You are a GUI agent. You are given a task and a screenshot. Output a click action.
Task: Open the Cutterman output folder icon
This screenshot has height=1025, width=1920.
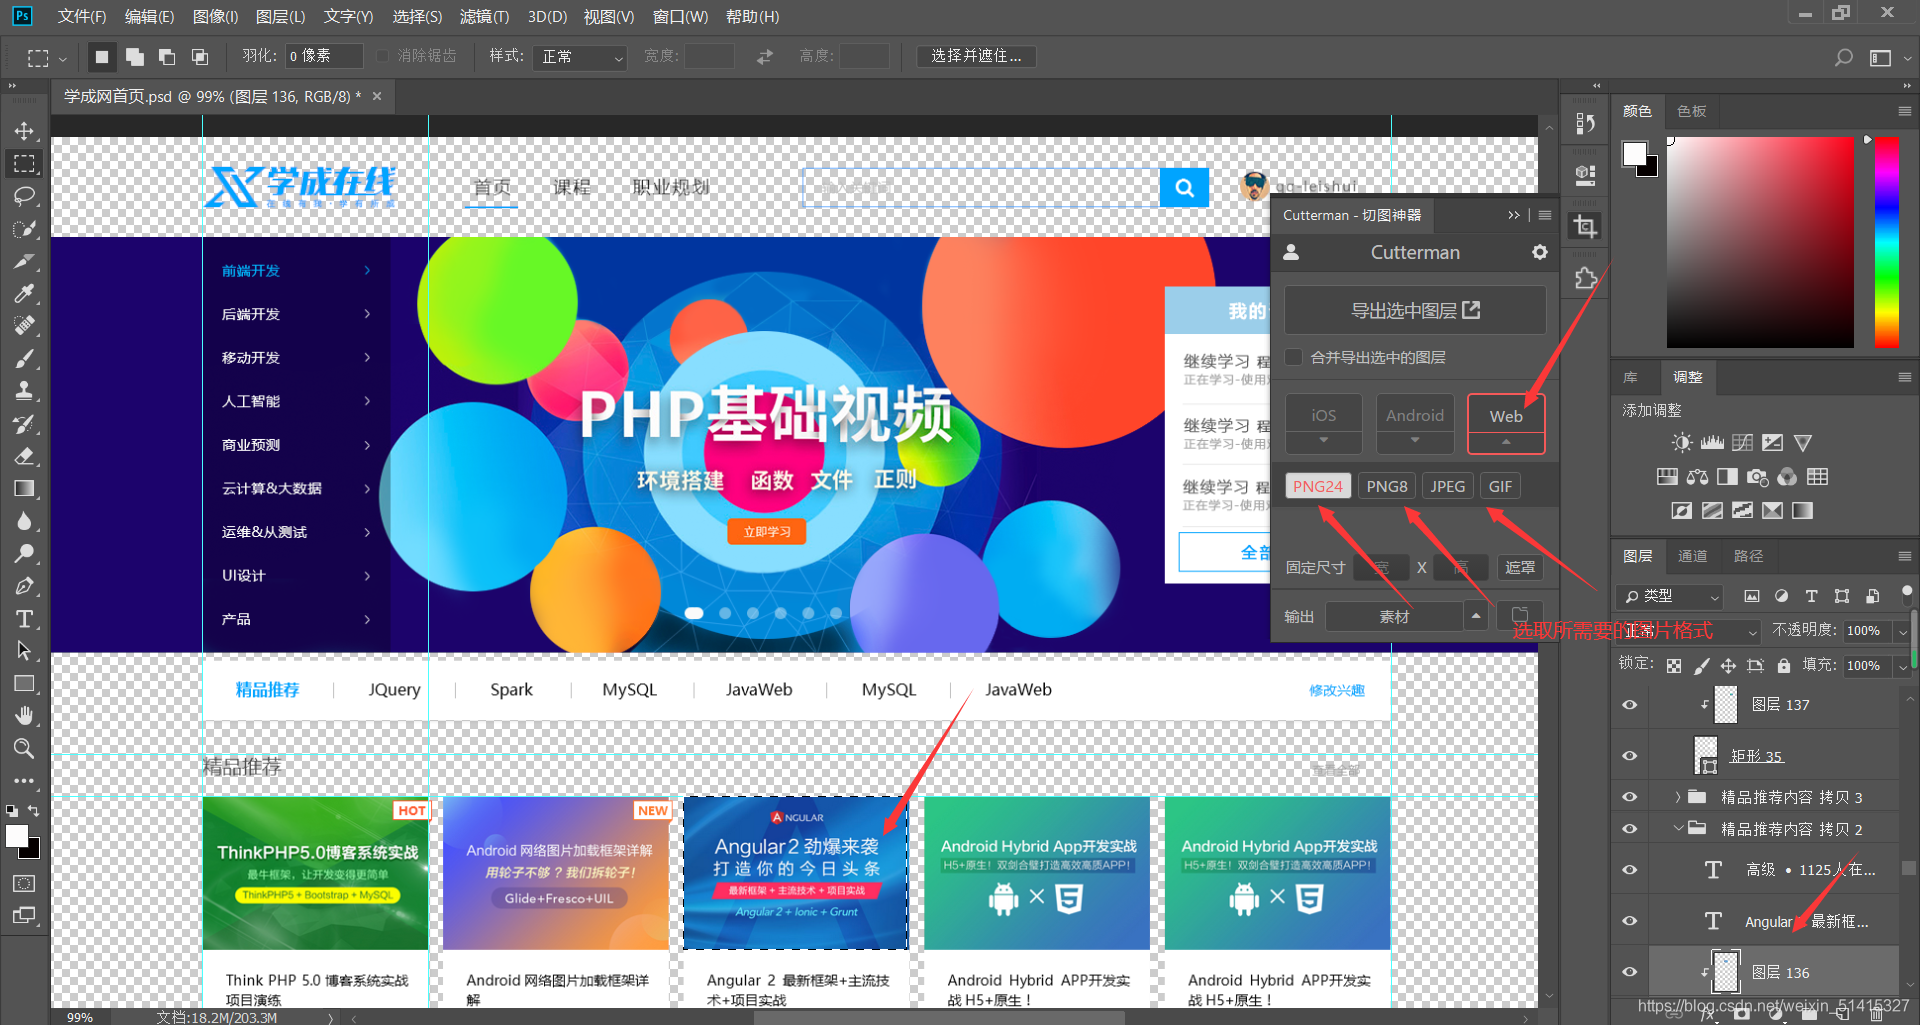click(1520, 616)
